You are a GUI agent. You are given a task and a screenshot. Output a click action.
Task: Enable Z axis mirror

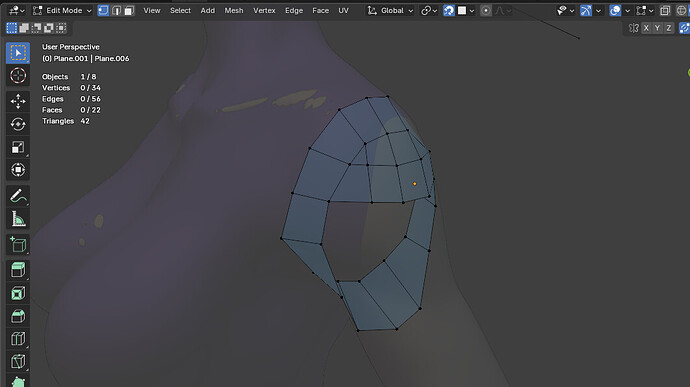669,28
